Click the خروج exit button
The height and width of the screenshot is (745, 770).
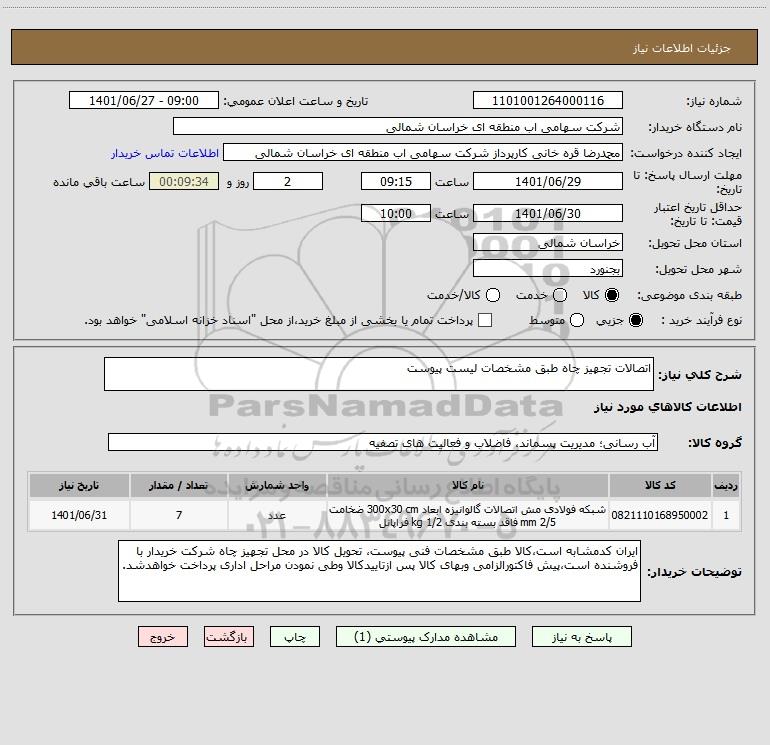163,637
